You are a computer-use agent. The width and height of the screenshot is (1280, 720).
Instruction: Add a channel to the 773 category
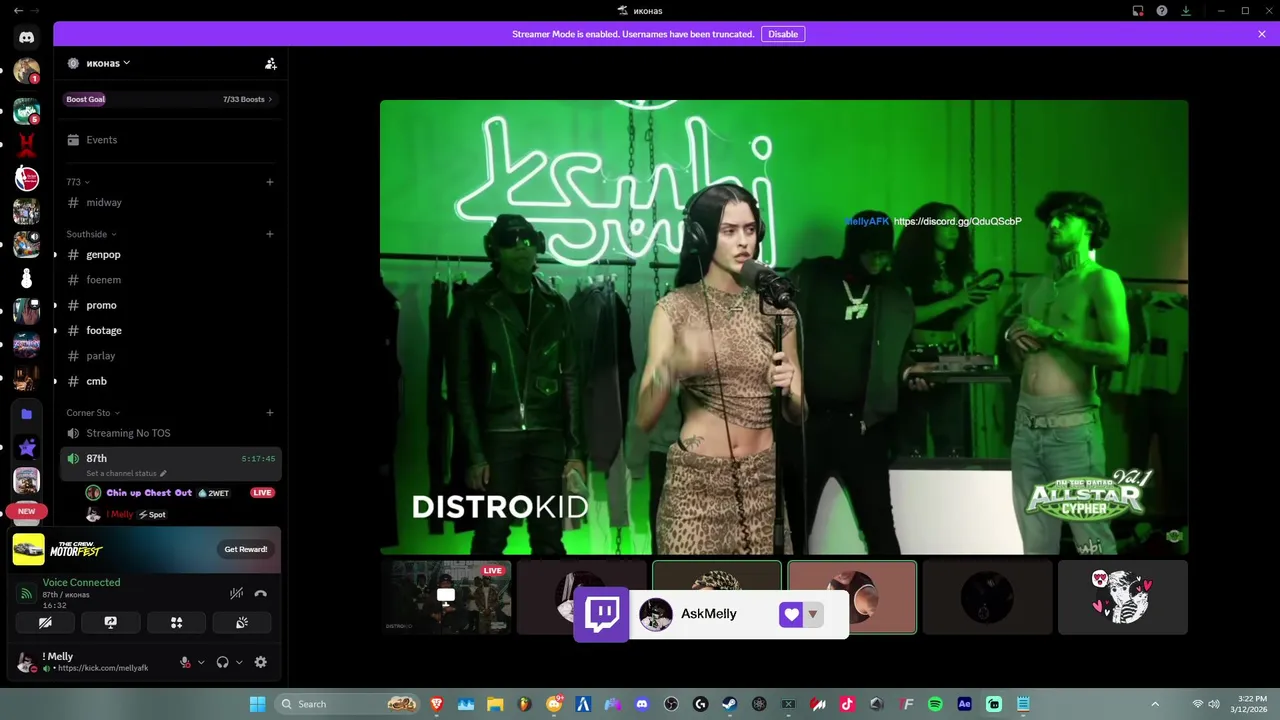(270, 182)
